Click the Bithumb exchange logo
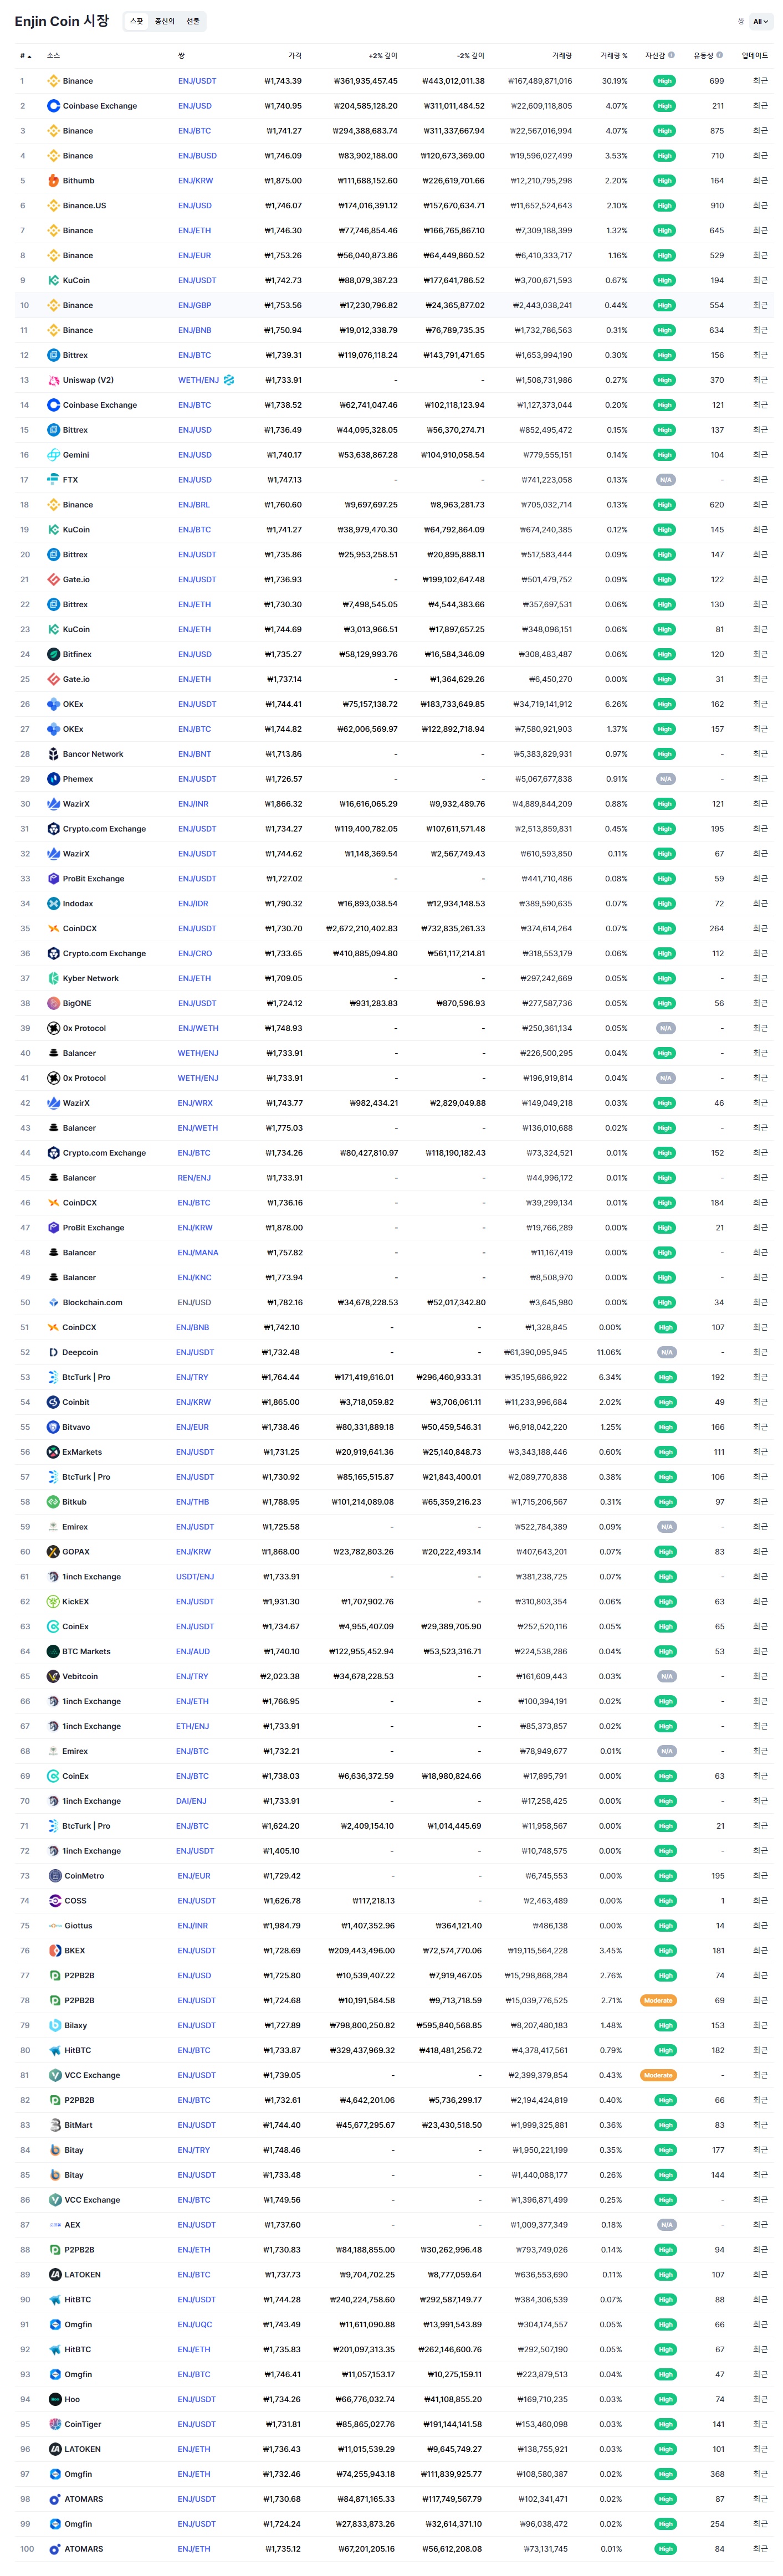This screenshot has width=783, height=2576. [x=53, y=181]
